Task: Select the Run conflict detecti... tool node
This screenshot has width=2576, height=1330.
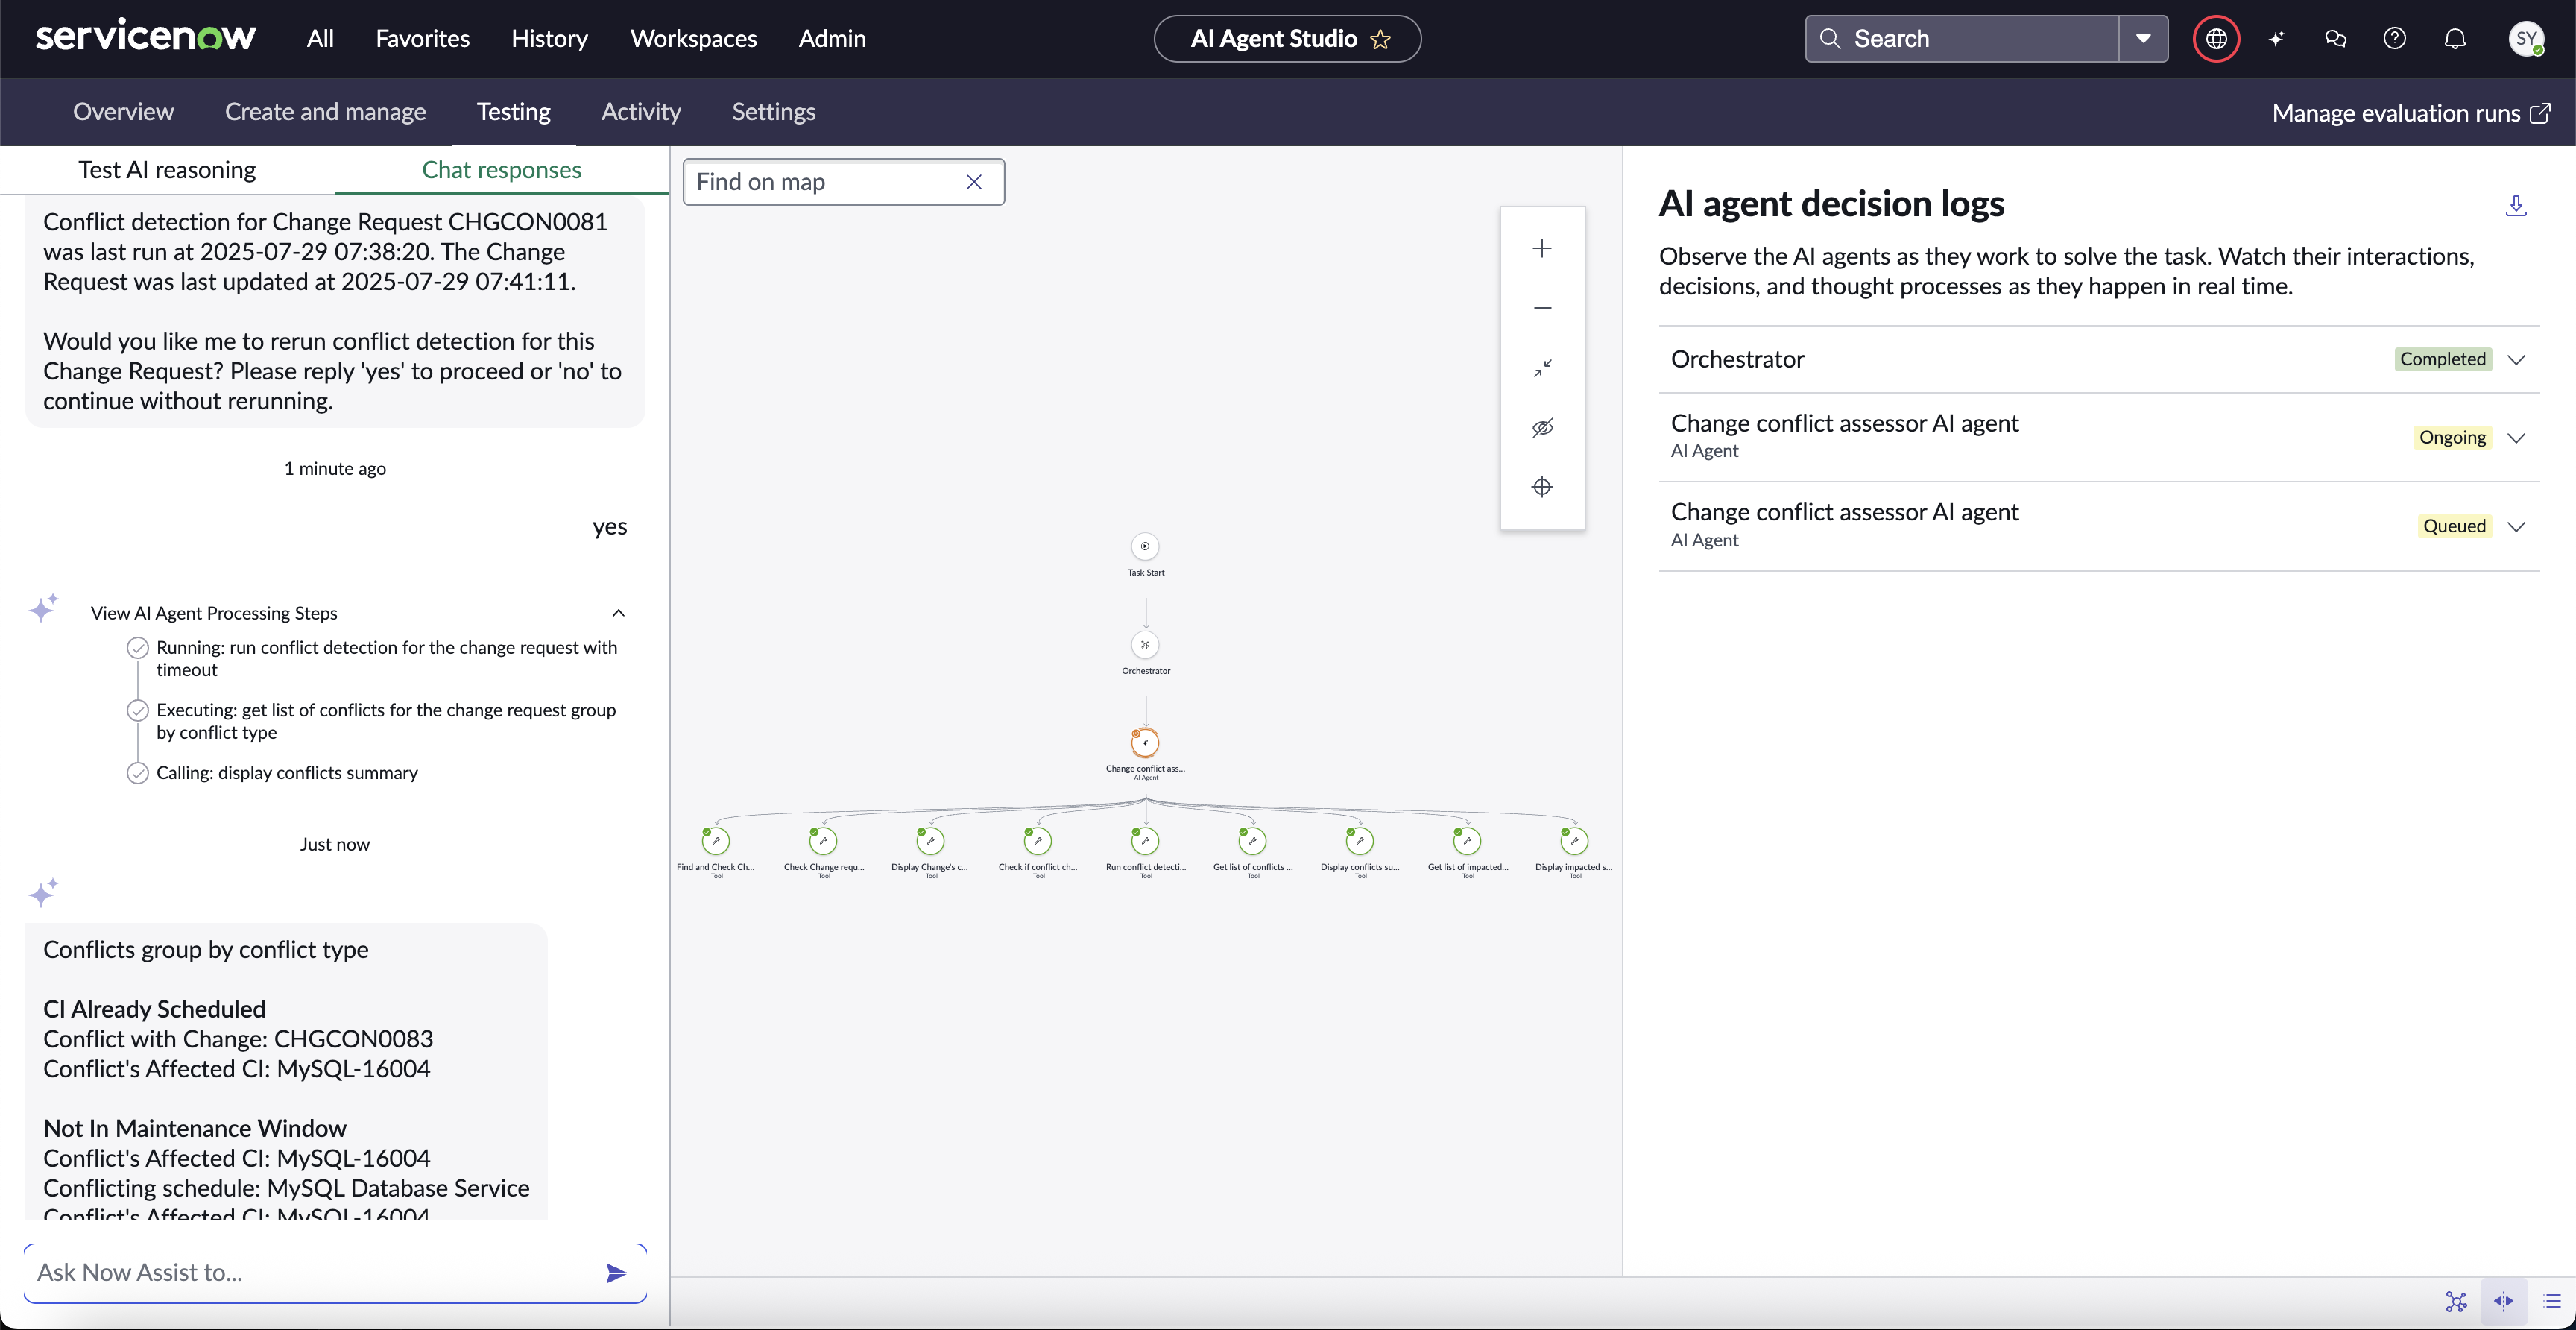Action: 1145,841
